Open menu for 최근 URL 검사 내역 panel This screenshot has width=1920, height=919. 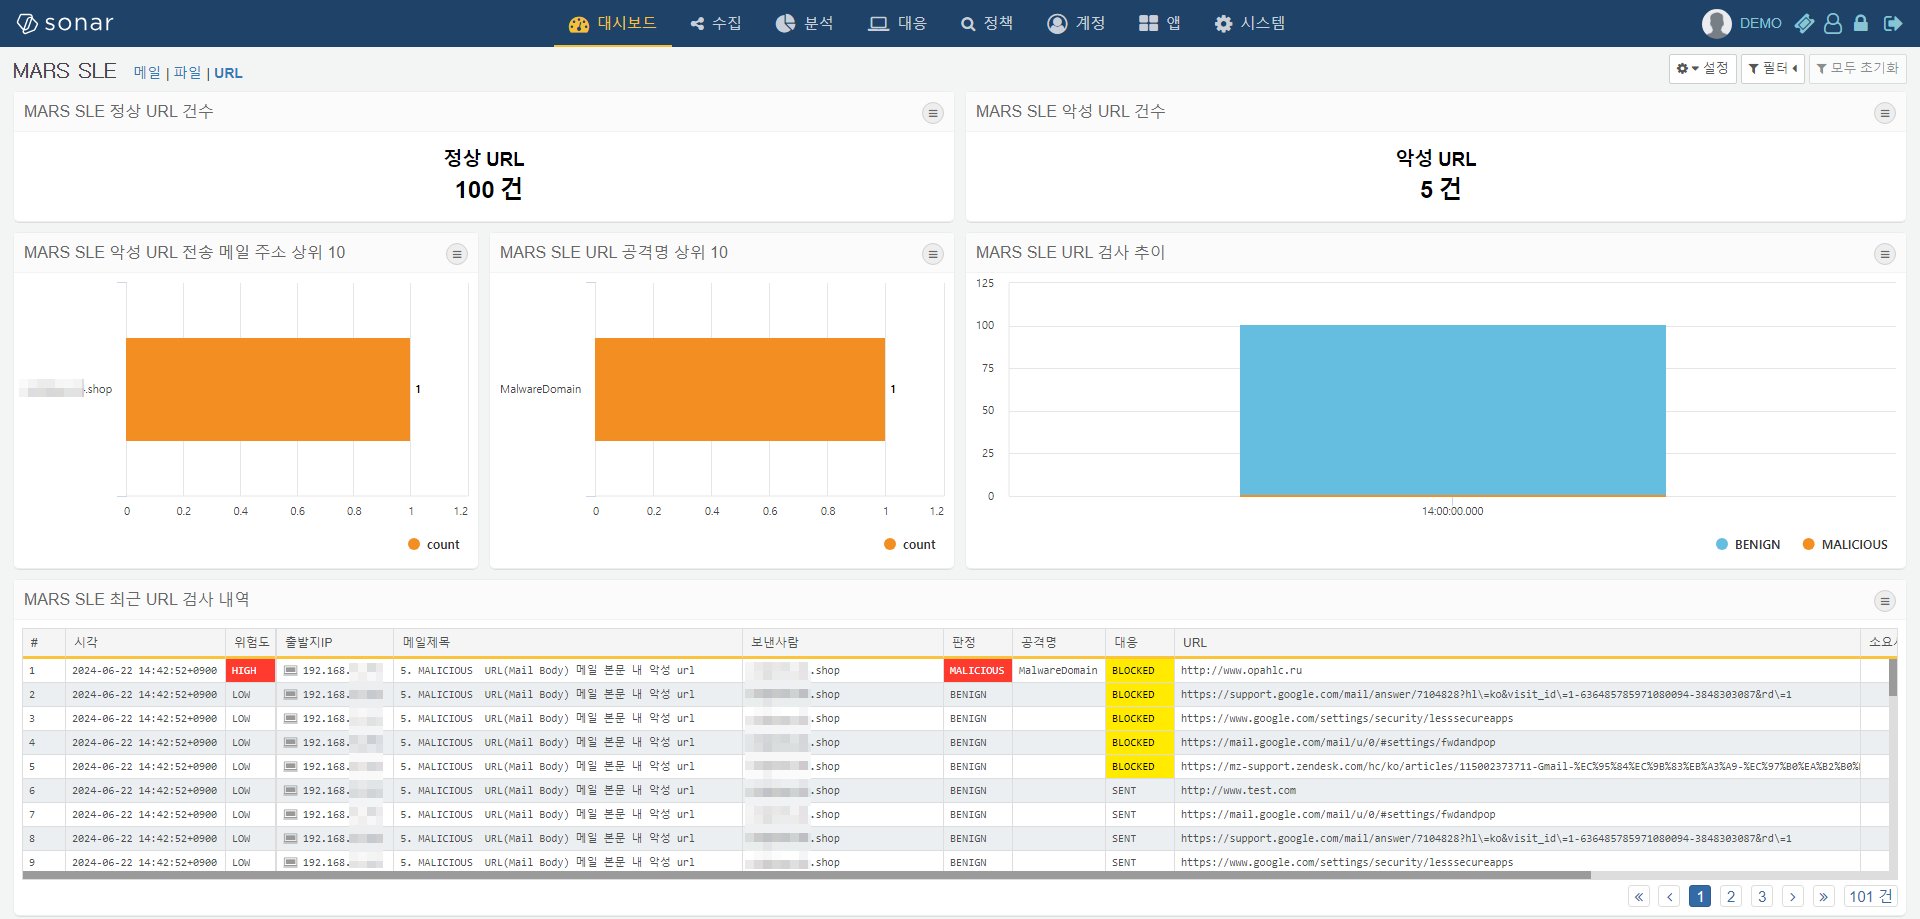click(x=1885, y=601)
